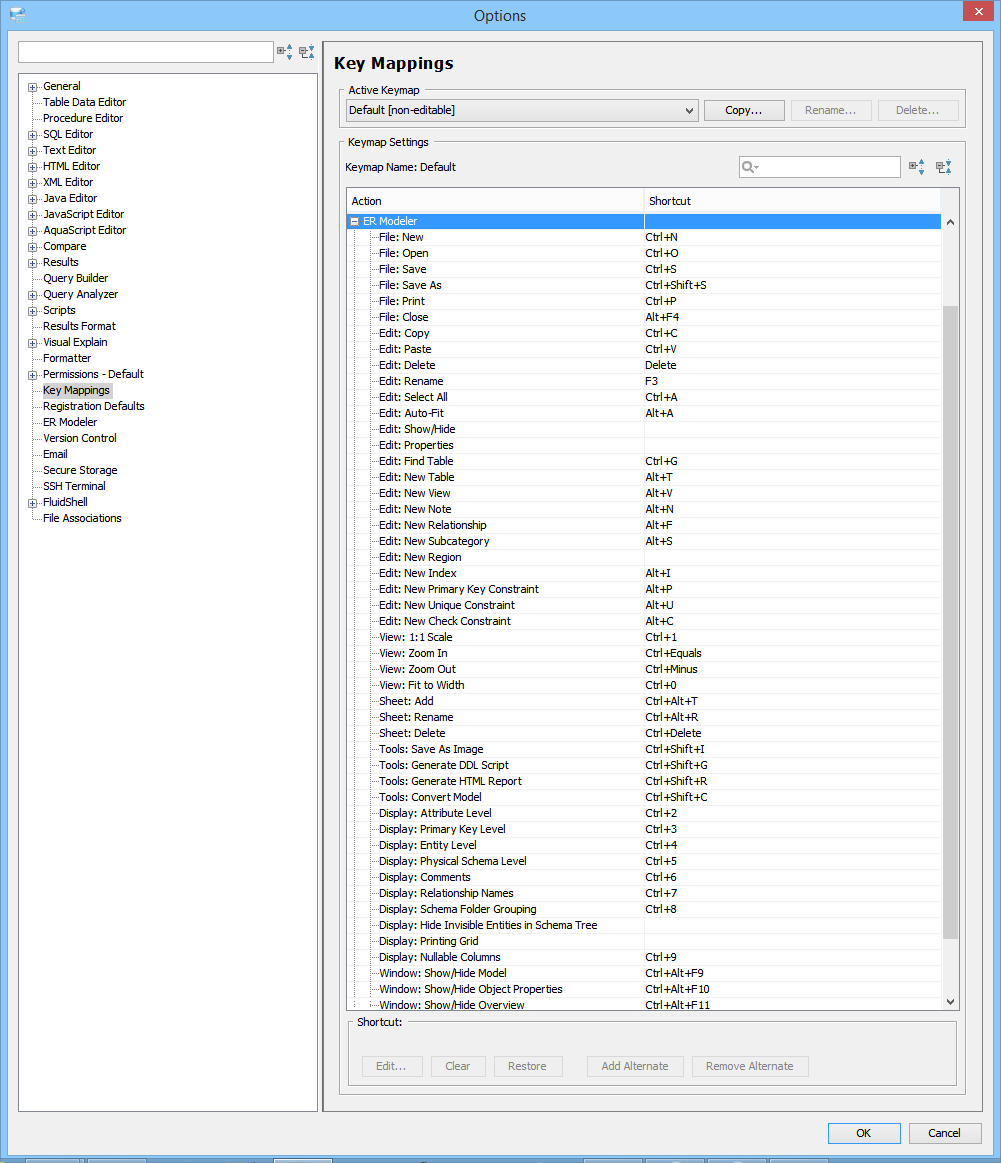
Task: Click the Restore shortcut button
Action: point(527,1067)
